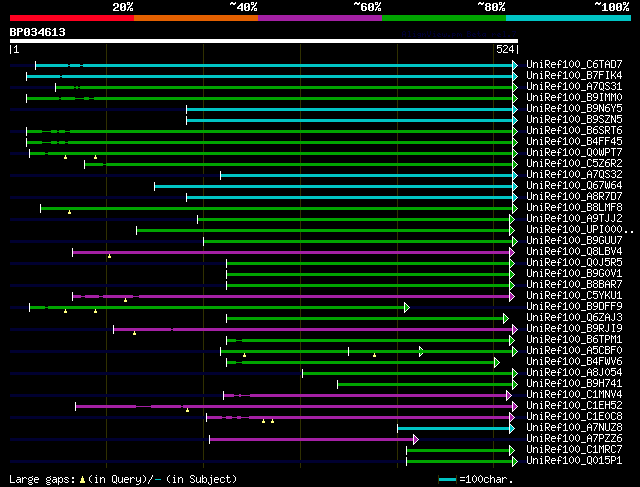The height and width of the screenshot is (487, 640).
Task: Click the UniRef100_Q6ZAJ3 label
Action: pyautogui.click(x=574, y=318)
